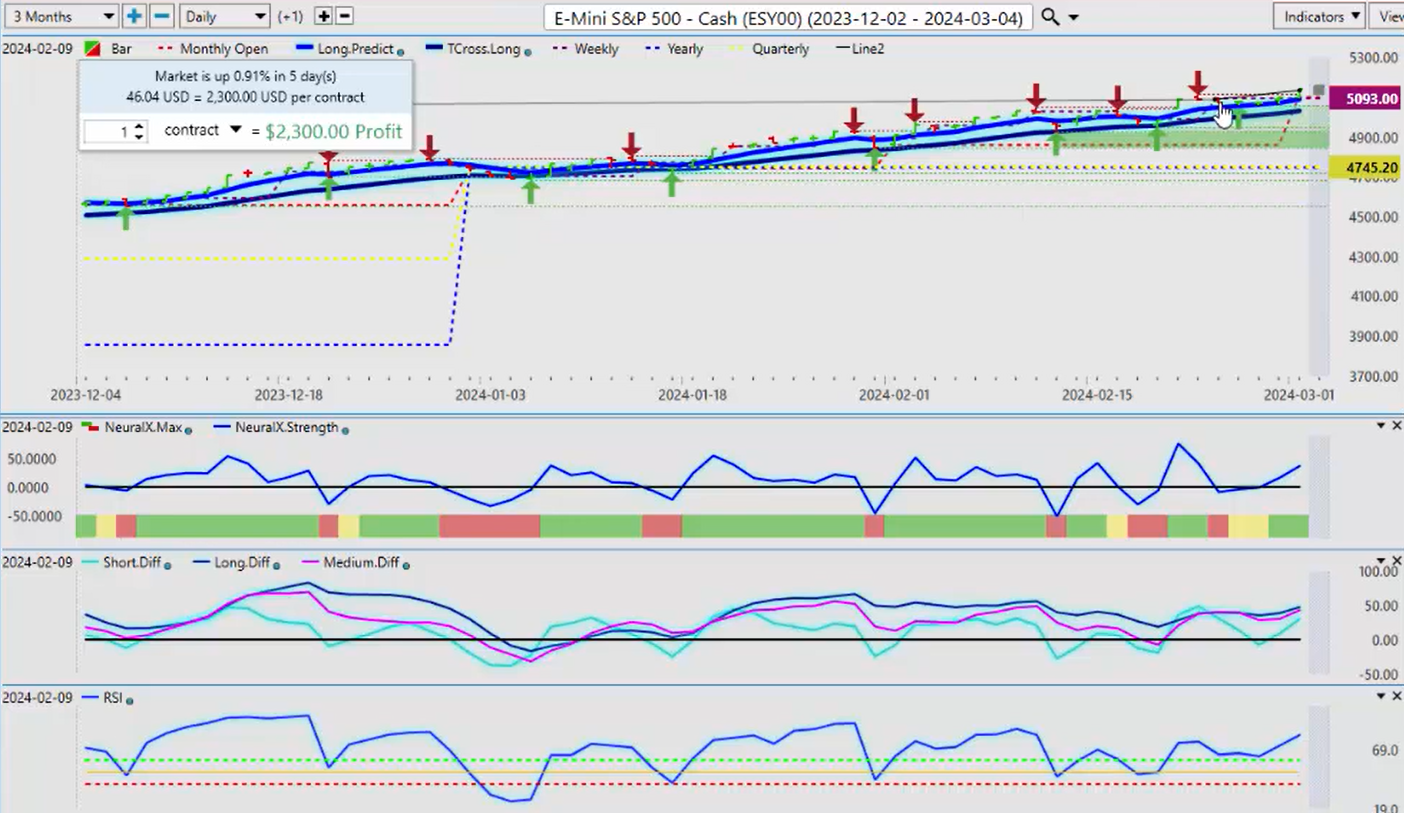Click the NeuralX.Max settings dot
Image resolution: width=1404 pixels, height=813 pixels.
[188, 430]
